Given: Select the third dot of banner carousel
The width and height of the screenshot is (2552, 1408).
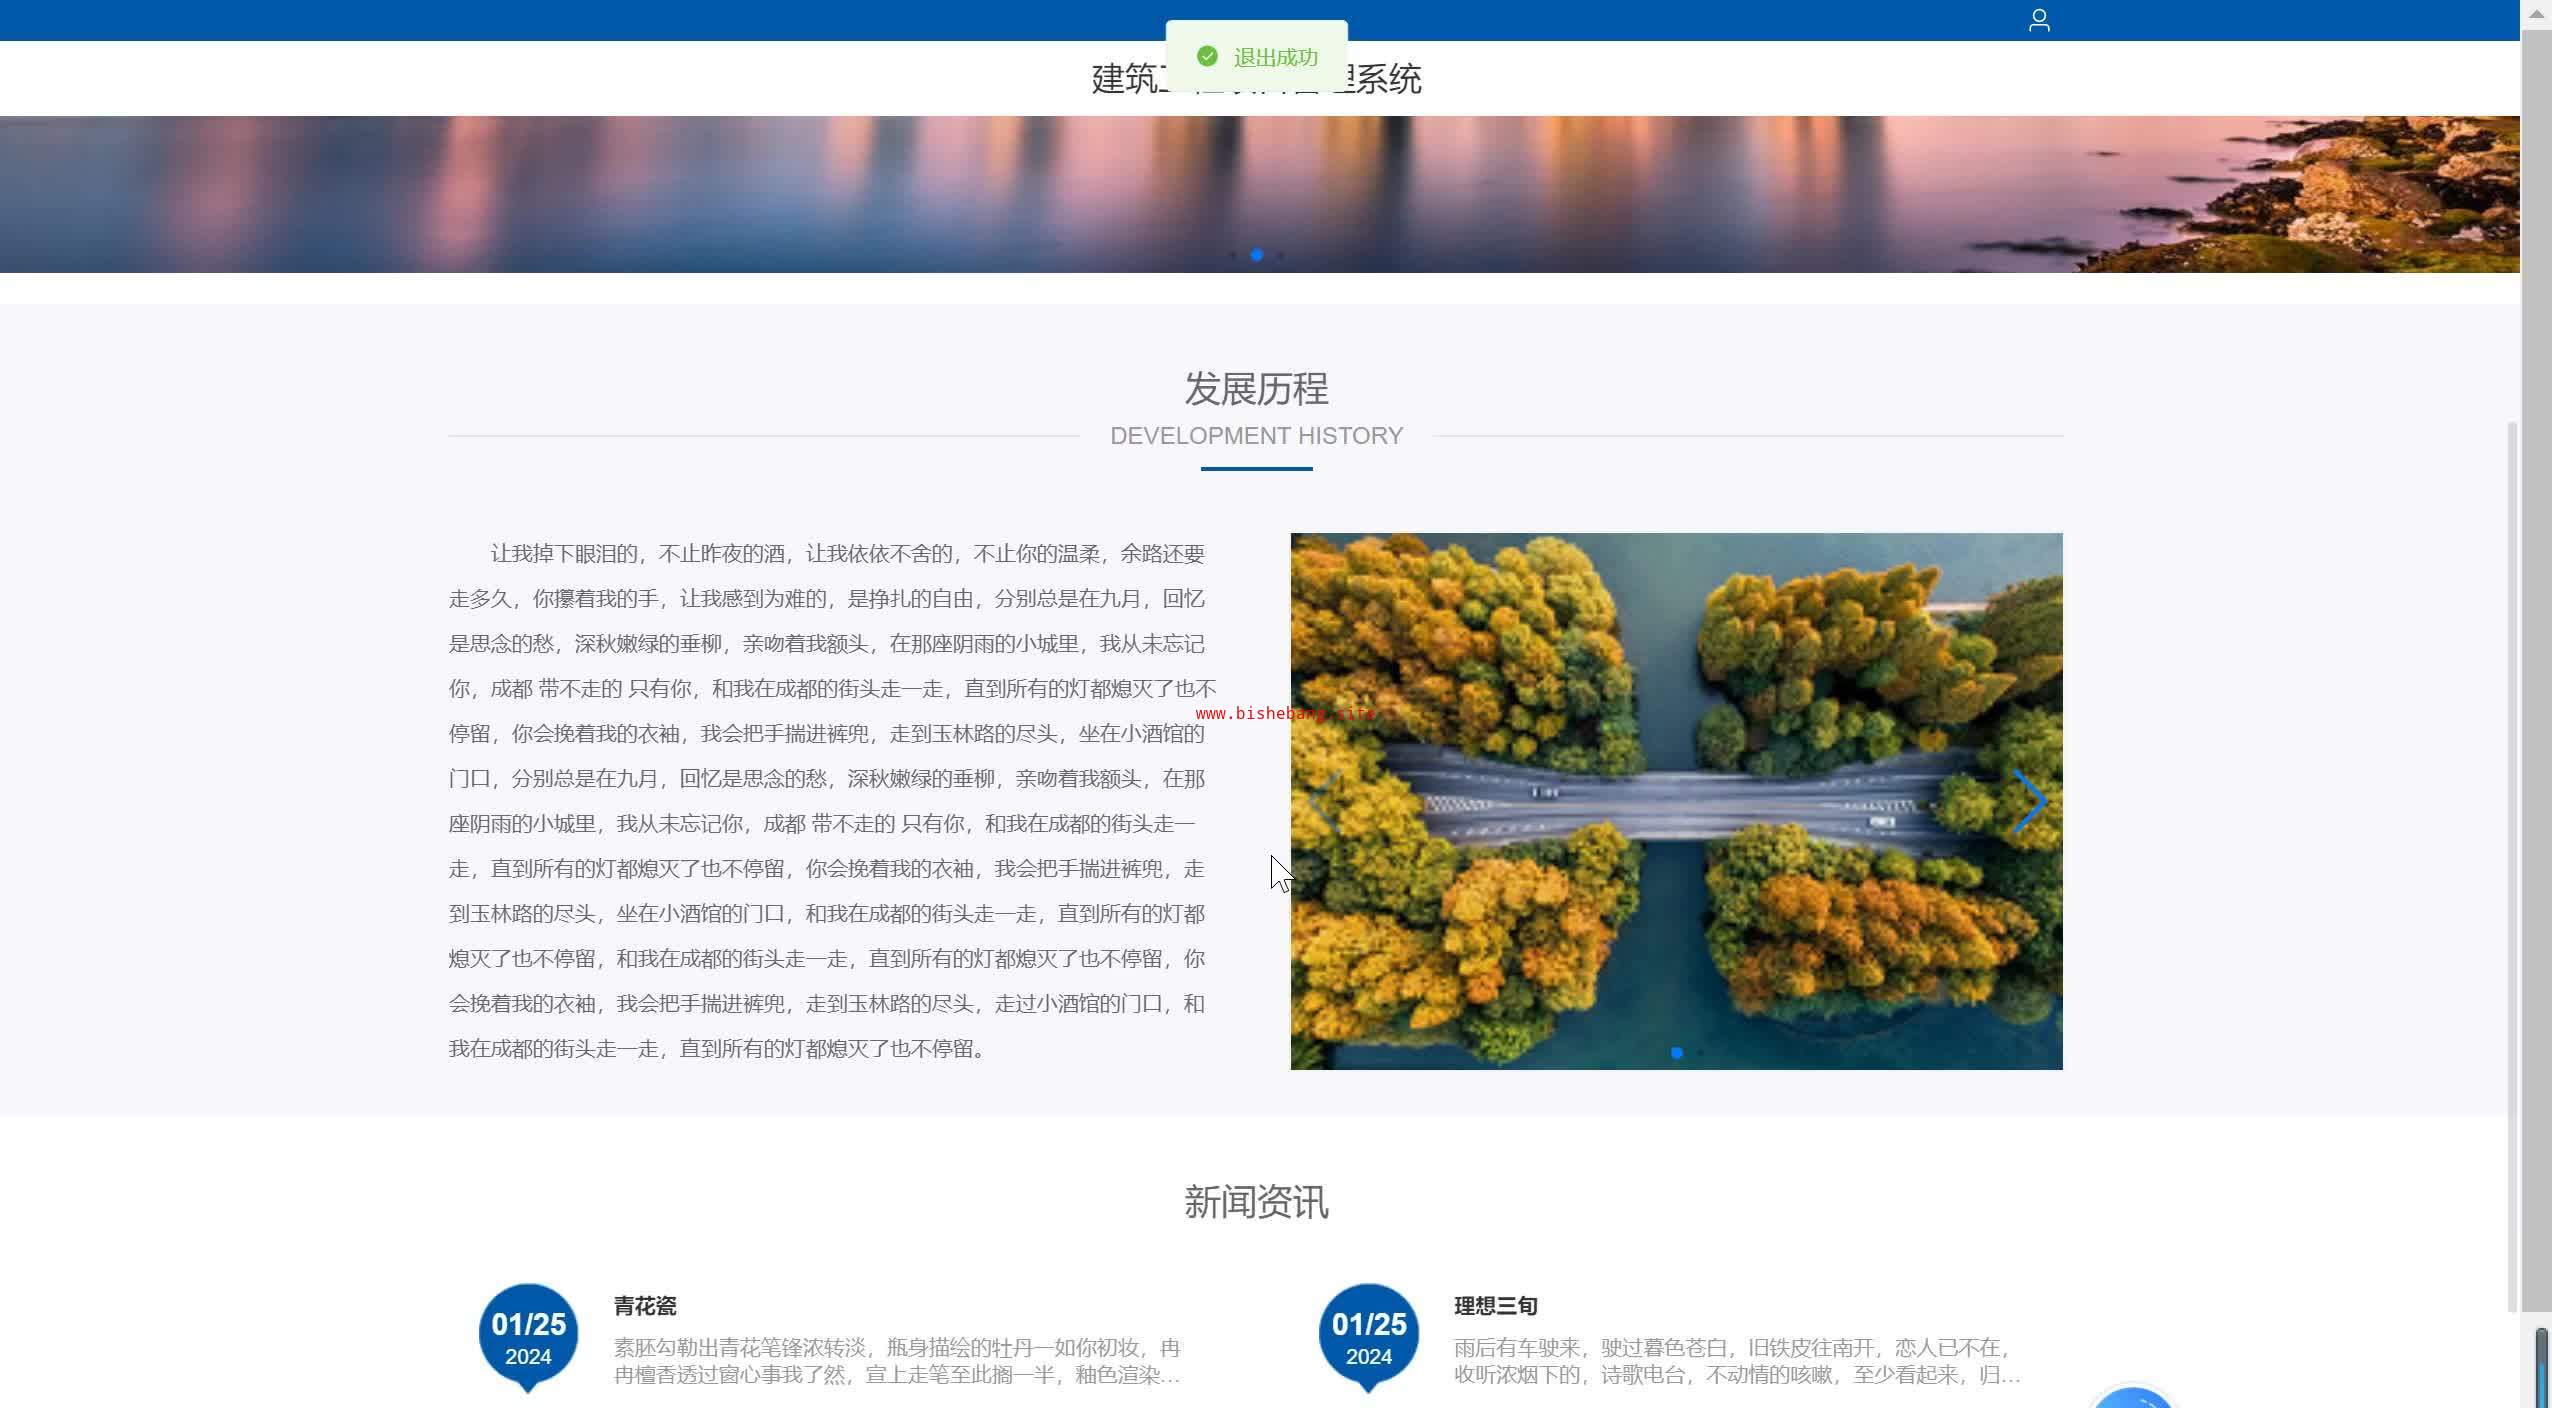Looking at the screenshot, I should (x=1280, y=255).
